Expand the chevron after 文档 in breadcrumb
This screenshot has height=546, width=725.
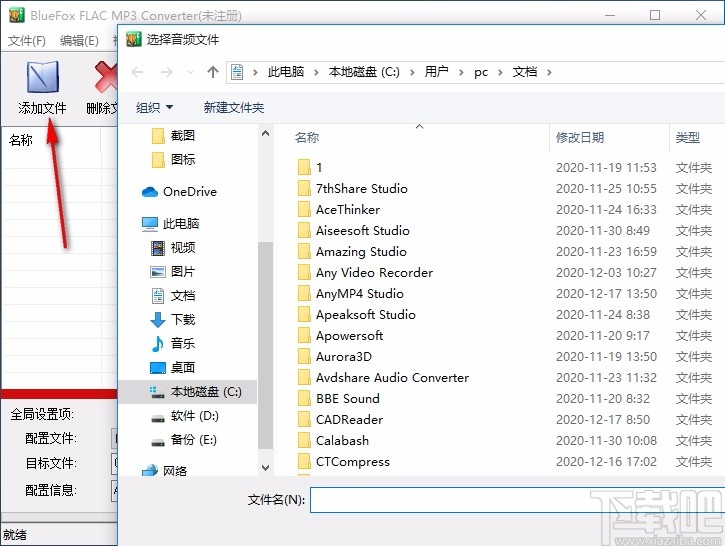[549, 73]
